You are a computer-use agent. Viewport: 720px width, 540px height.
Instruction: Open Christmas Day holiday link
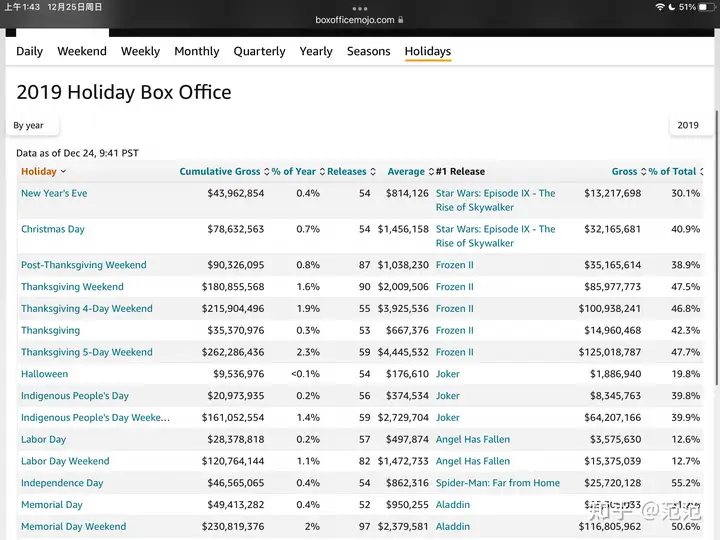click(x=53, y=229)
